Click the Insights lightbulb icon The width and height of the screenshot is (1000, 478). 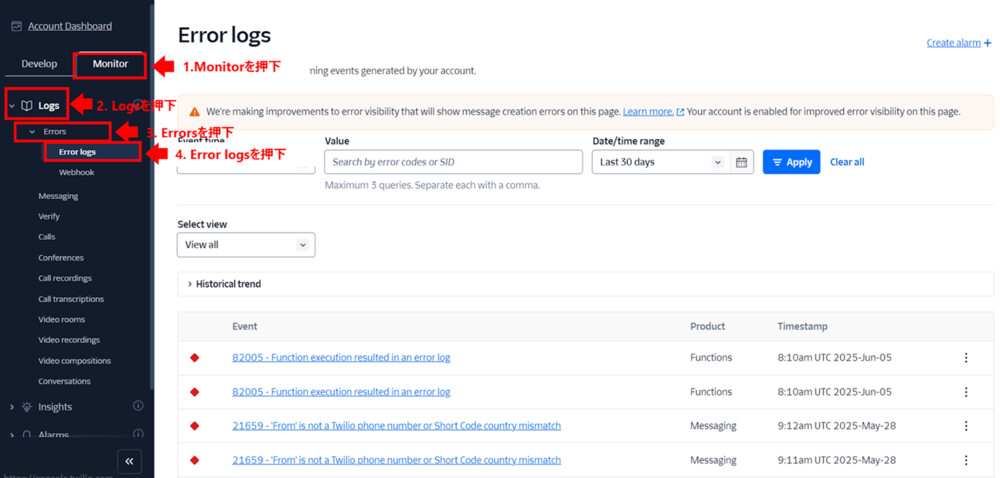[x=27, y=407]
